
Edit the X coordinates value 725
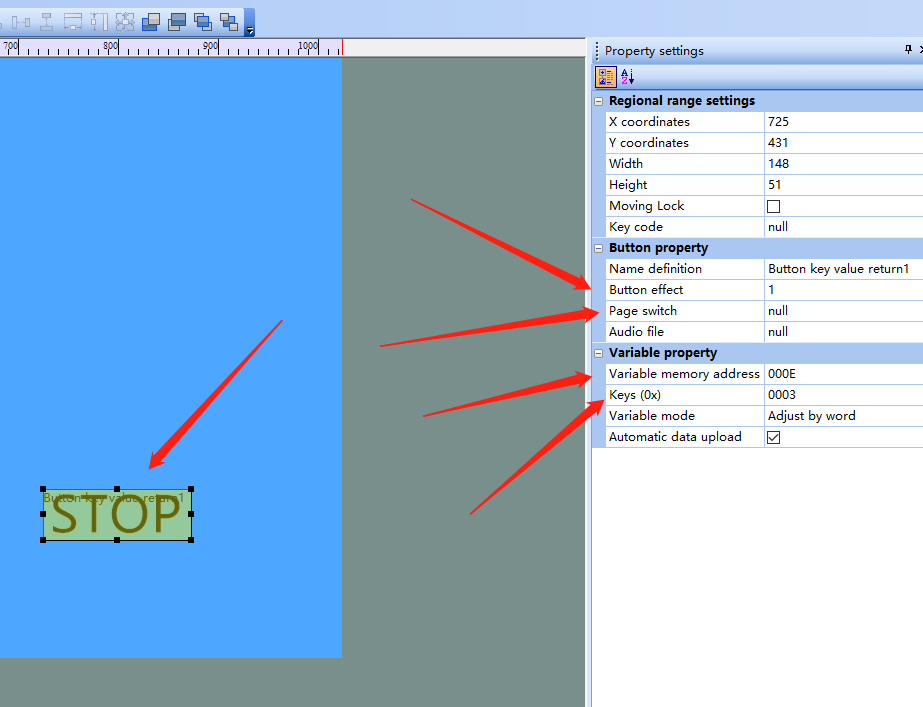click(844, 122)
